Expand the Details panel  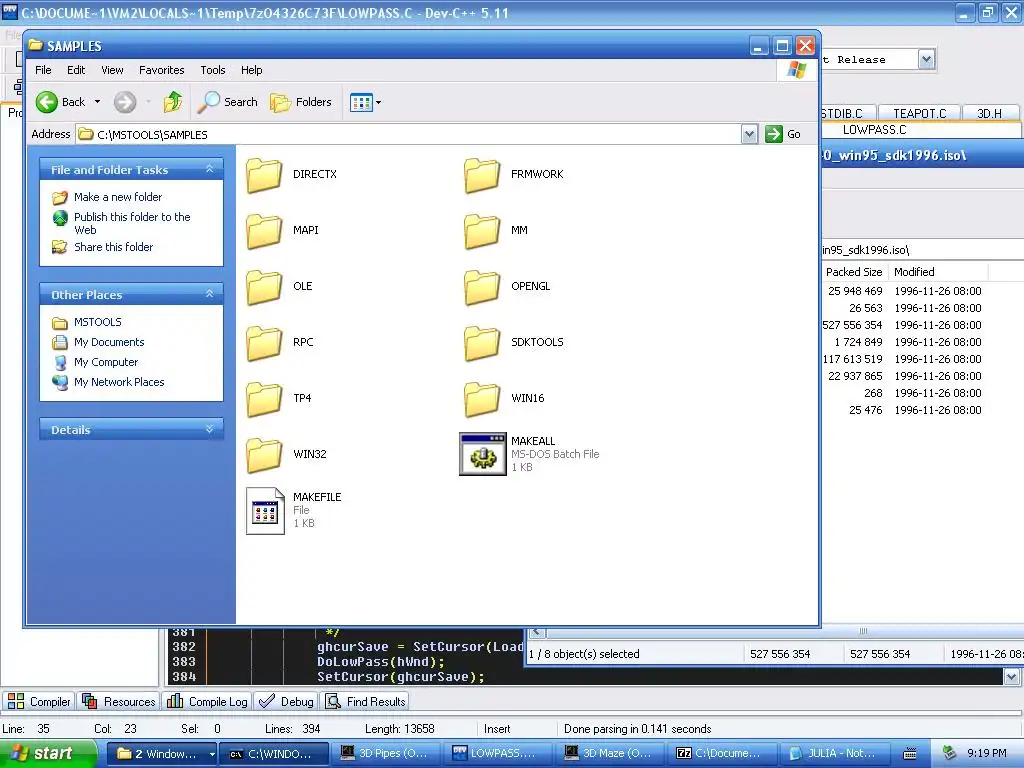click(209, 429)
